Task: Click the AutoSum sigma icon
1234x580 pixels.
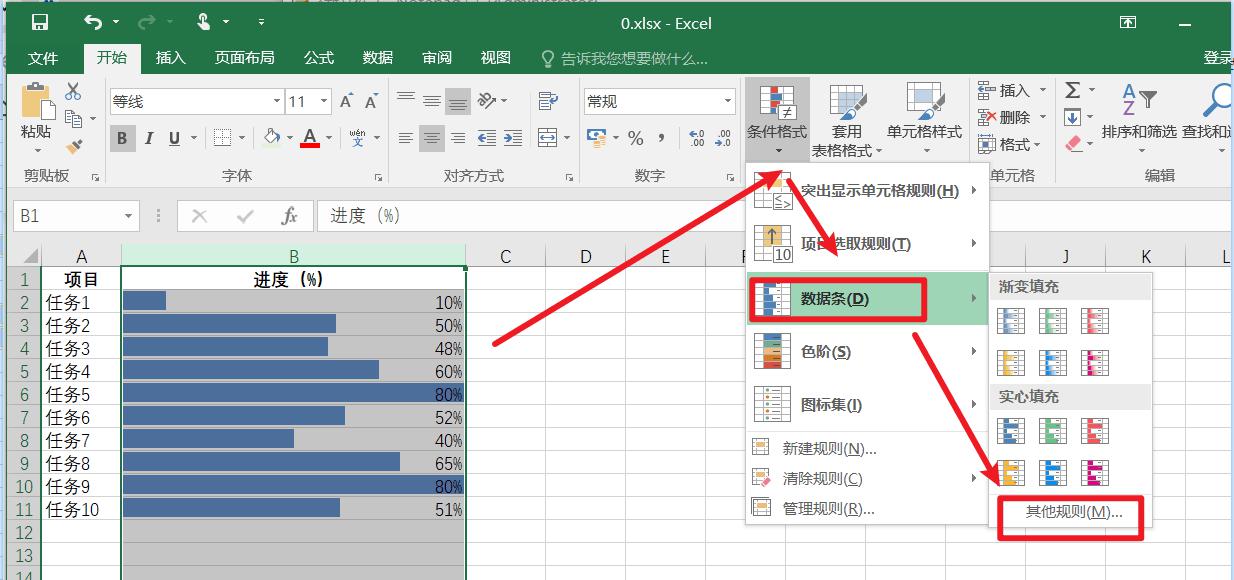Action: pyautogui.click(x=1073, y=91)
